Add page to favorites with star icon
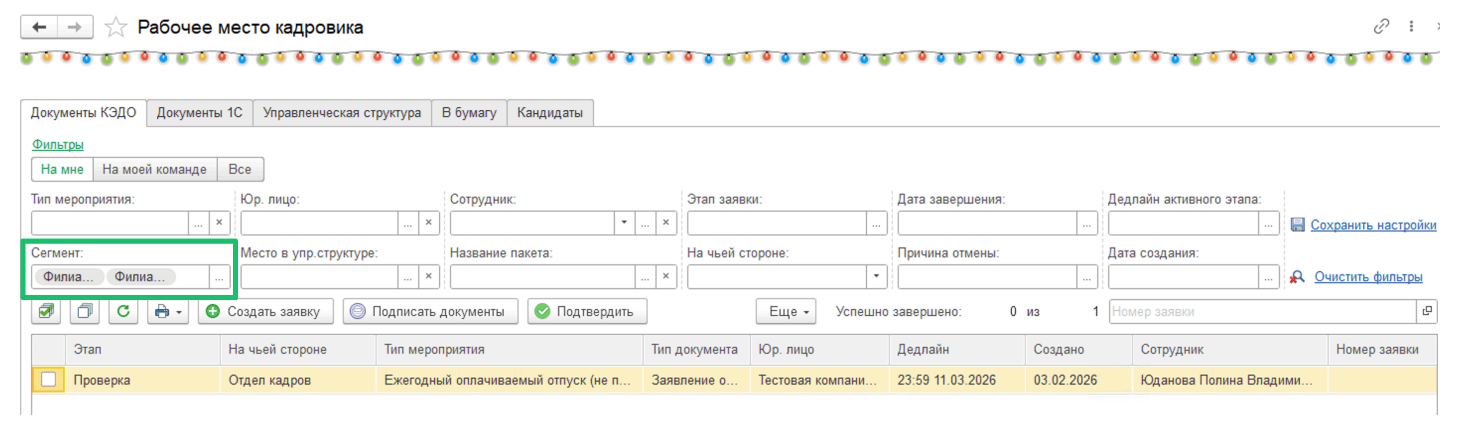The image size is (1457, 437). (x=116, y=28)
